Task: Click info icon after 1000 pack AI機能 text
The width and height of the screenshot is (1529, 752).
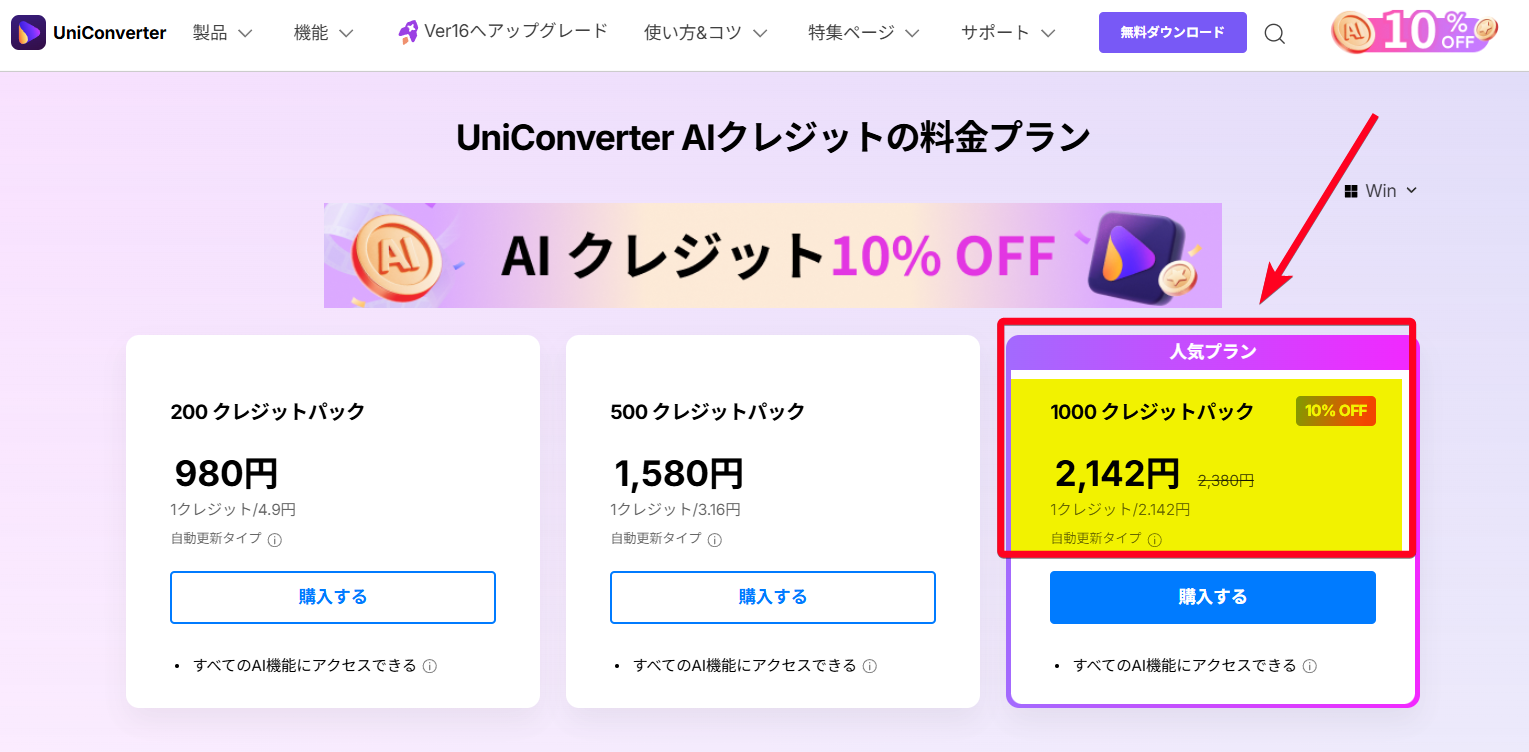Action: point(1310,666)
